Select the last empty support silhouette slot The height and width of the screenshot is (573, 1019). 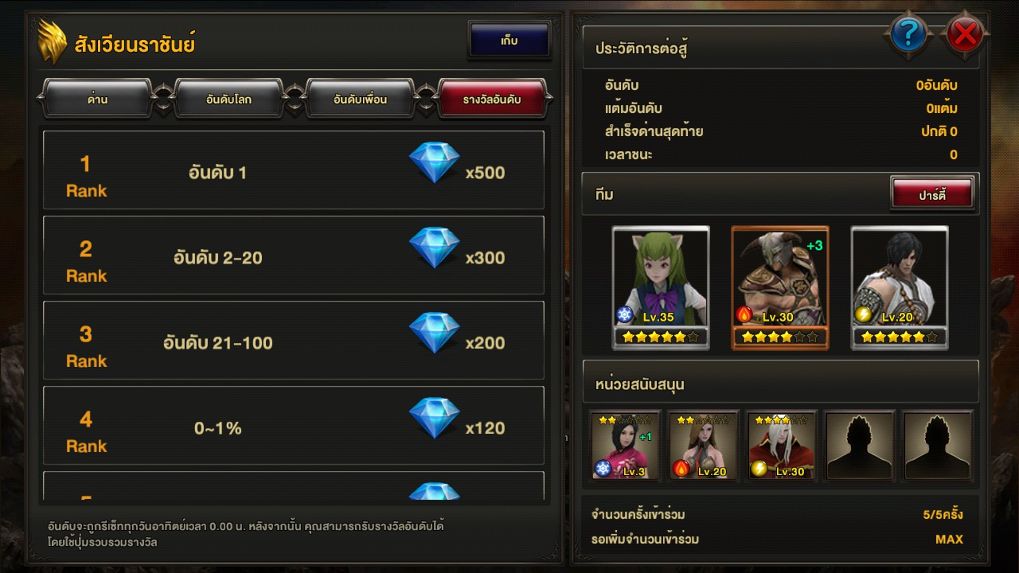coord(937,446)
